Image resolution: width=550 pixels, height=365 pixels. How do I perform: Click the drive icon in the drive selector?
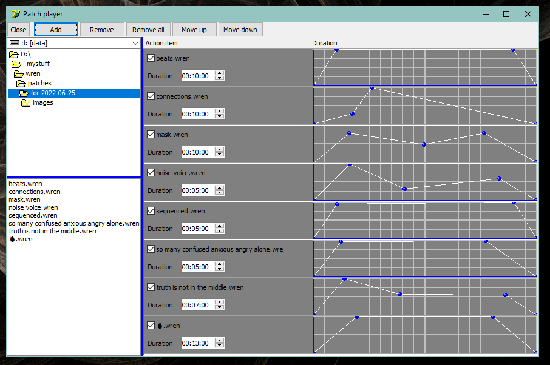click(x=14, y=43)
